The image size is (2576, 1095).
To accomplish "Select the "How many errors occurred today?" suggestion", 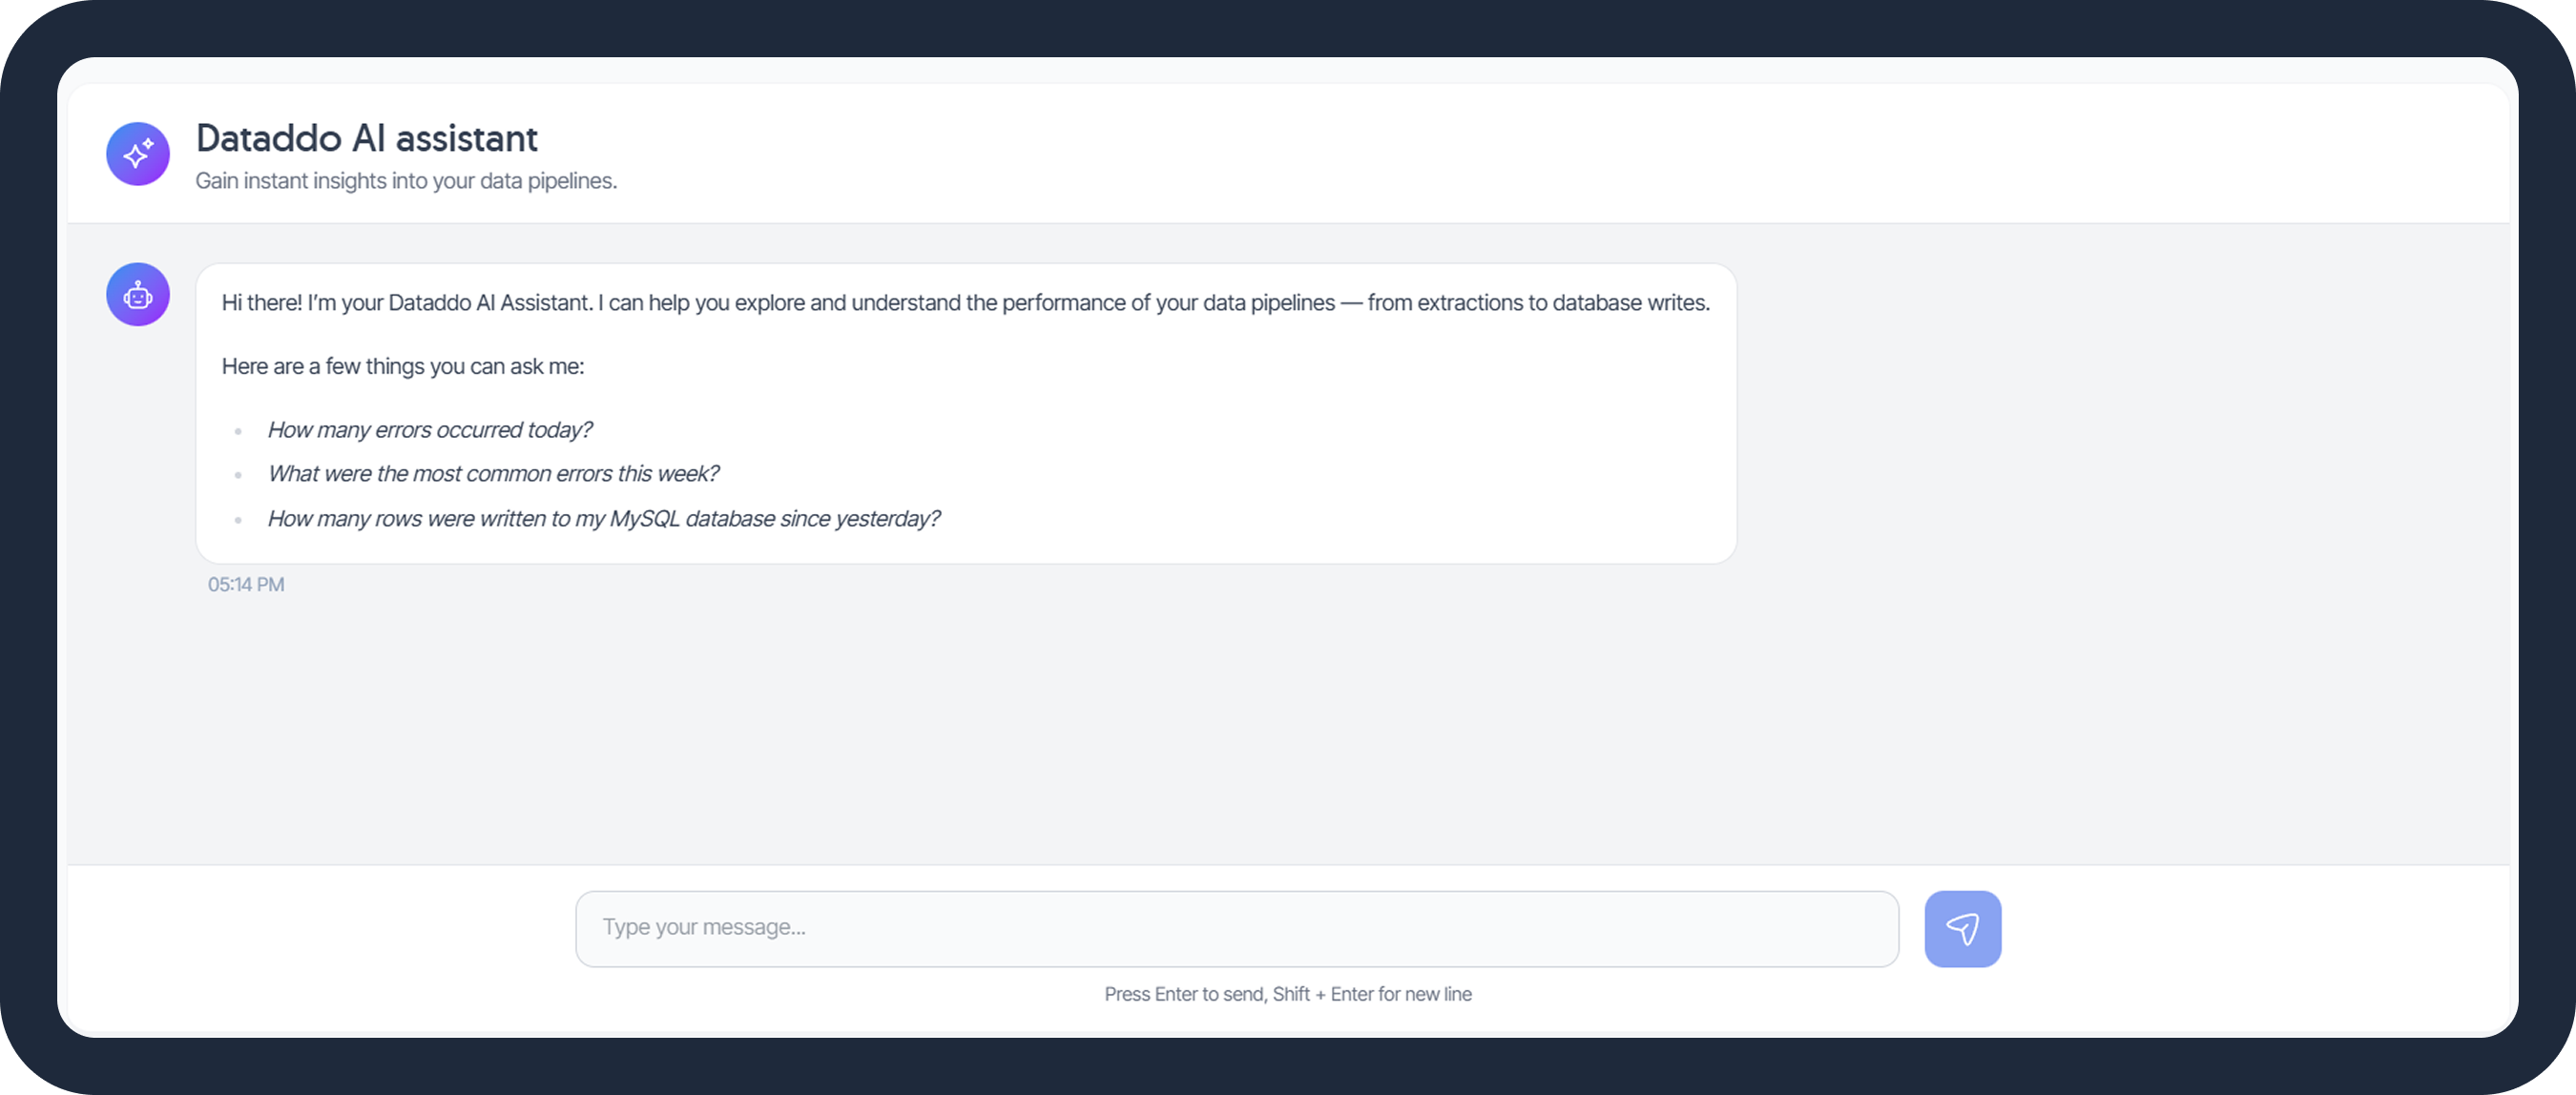I will click(x=429, y=429).
